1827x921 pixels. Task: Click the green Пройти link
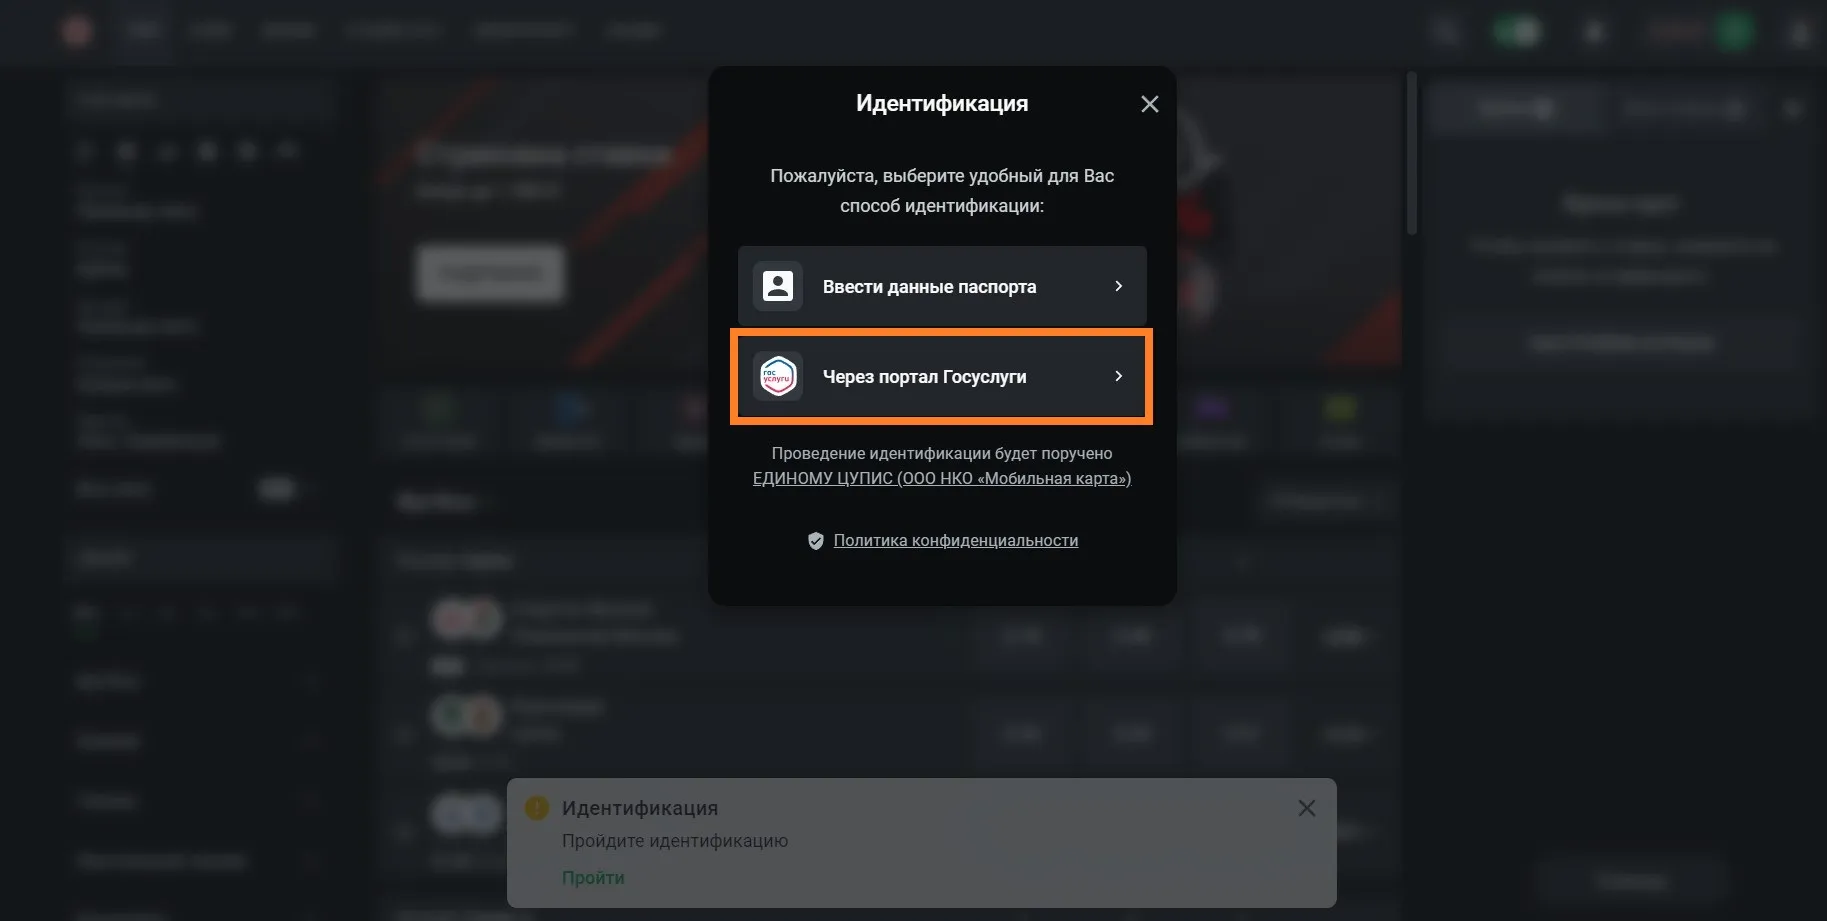tap(593, 878)
